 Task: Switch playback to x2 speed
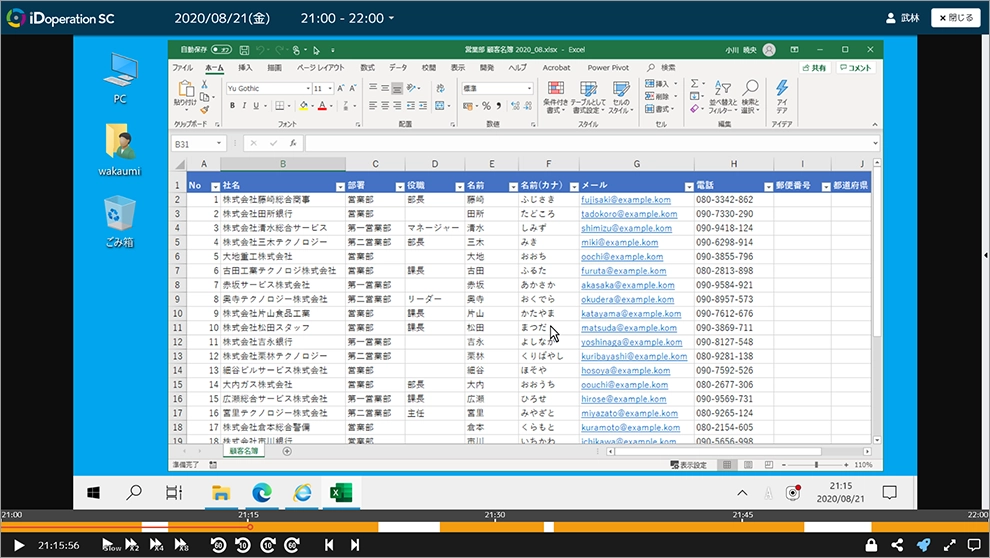coord(132,545)
